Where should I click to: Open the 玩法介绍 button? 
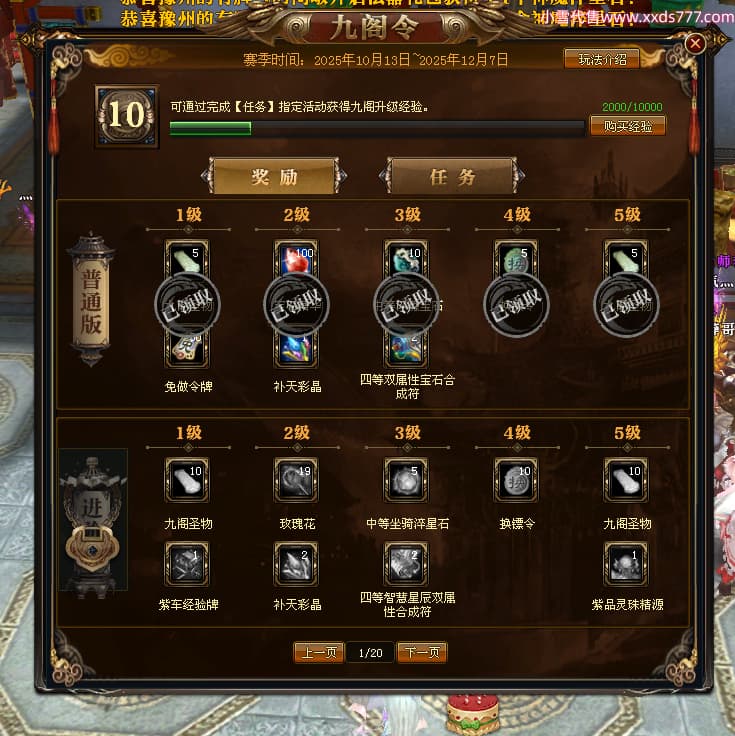tap(602, 59)
